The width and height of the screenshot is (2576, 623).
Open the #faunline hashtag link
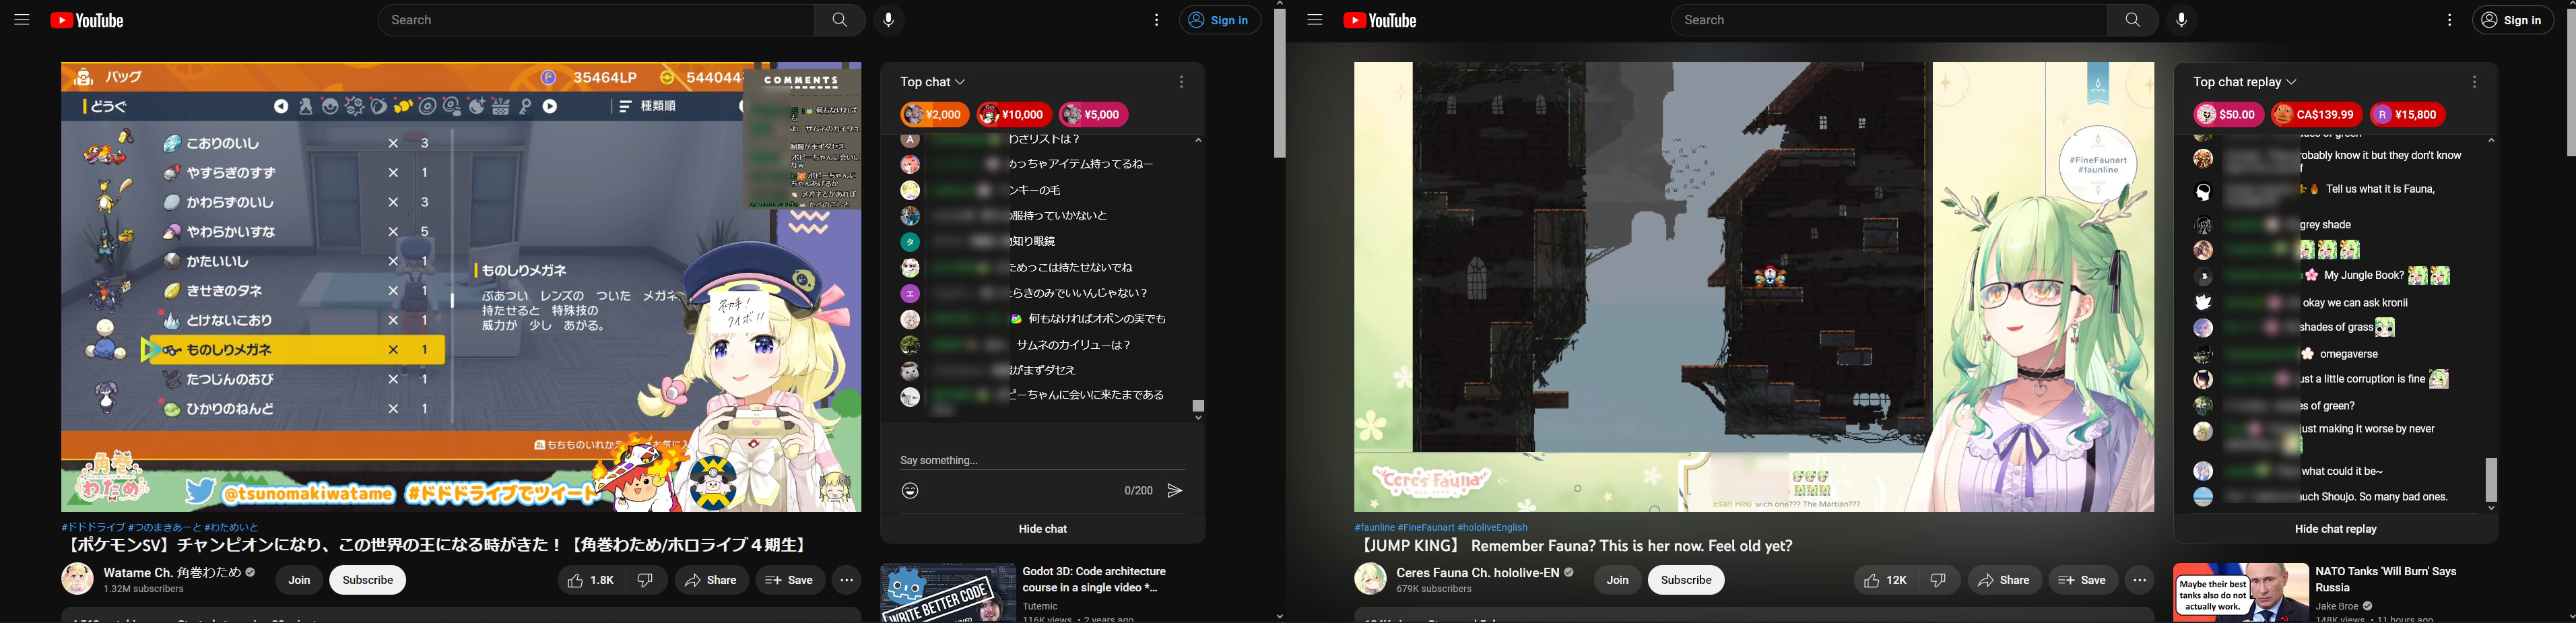pos(1374,527)
